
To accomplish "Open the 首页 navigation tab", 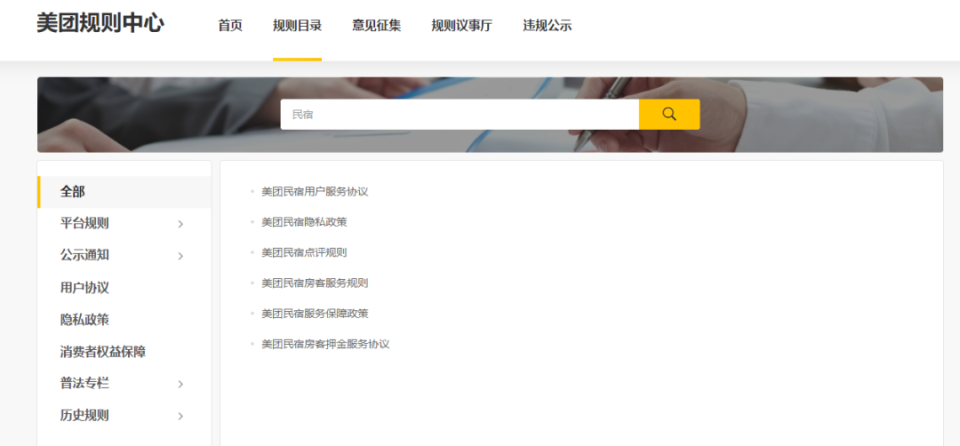I will pyautogui.click(x=230, y=26).
